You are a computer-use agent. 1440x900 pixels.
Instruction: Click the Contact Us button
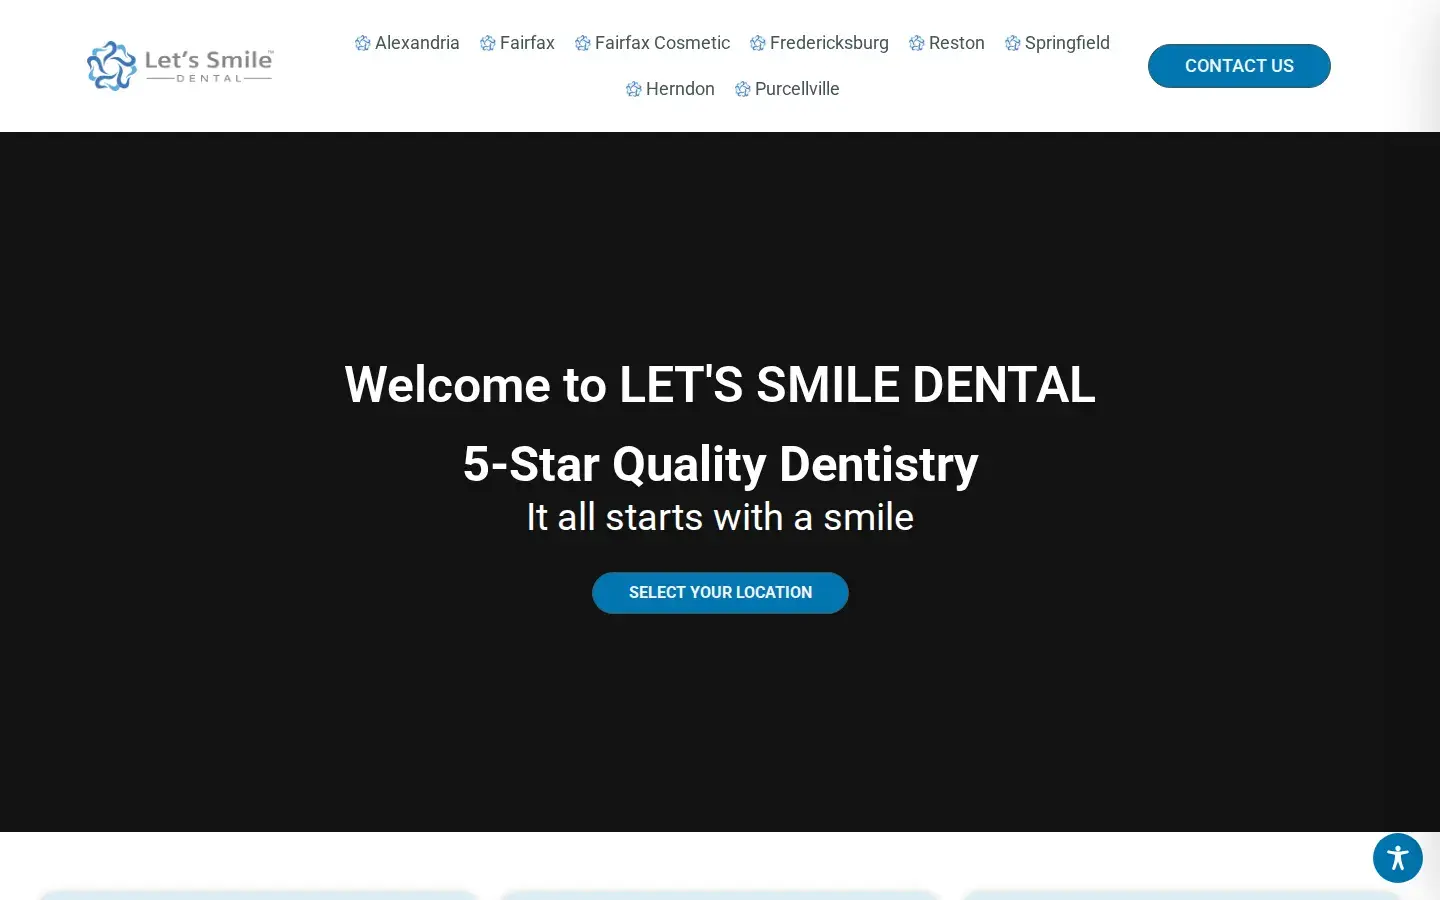pyautogui.click(x=1239, y=66)
